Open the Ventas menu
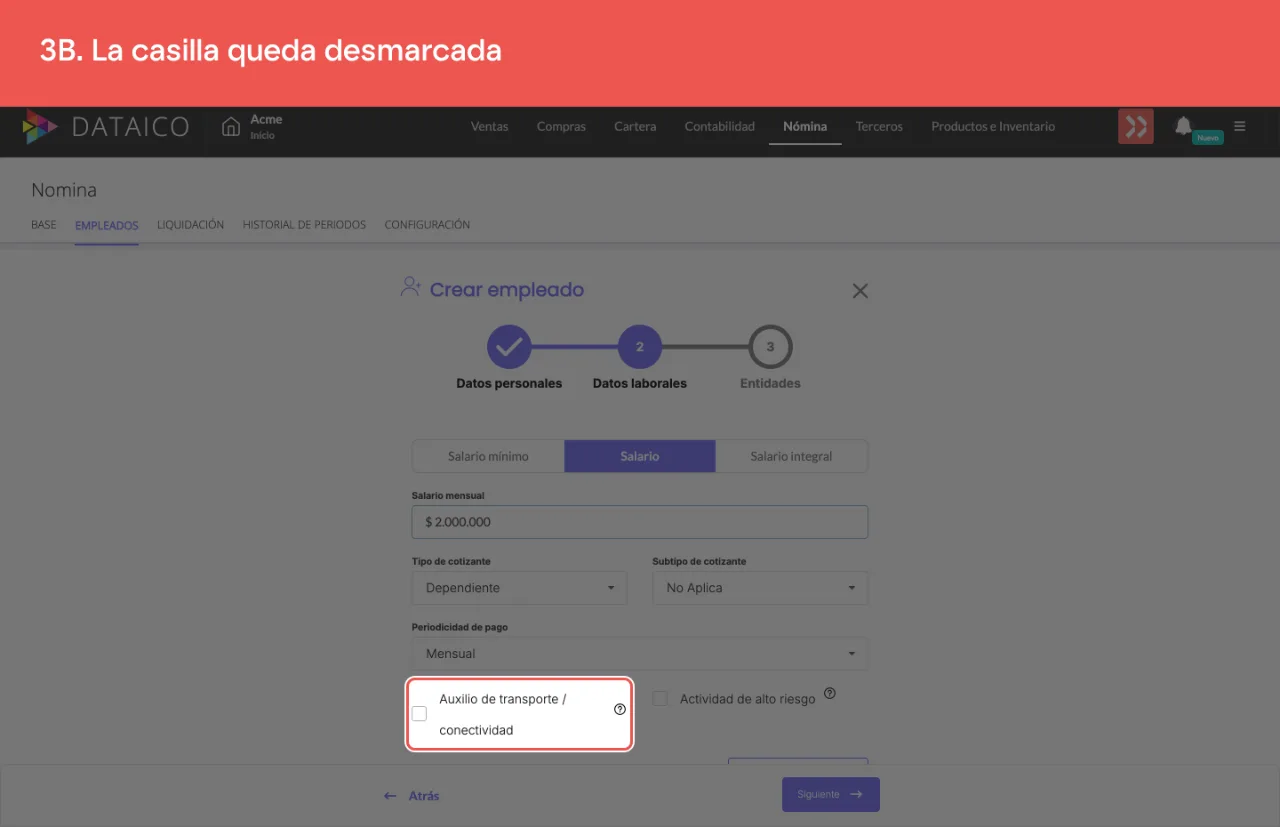Viewport: 1280px width, 827px height. (x=490, y=127)
